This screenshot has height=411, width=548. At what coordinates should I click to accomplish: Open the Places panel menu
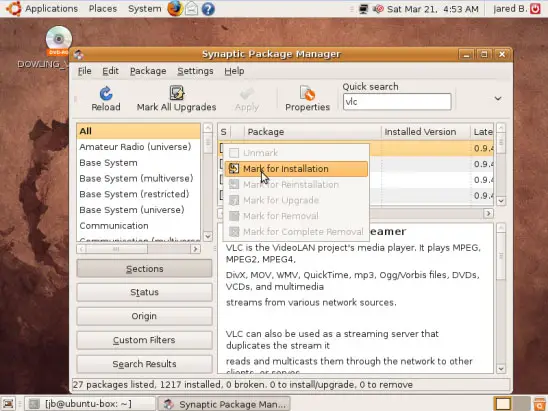pyautogui.click(x=103, y=9)
